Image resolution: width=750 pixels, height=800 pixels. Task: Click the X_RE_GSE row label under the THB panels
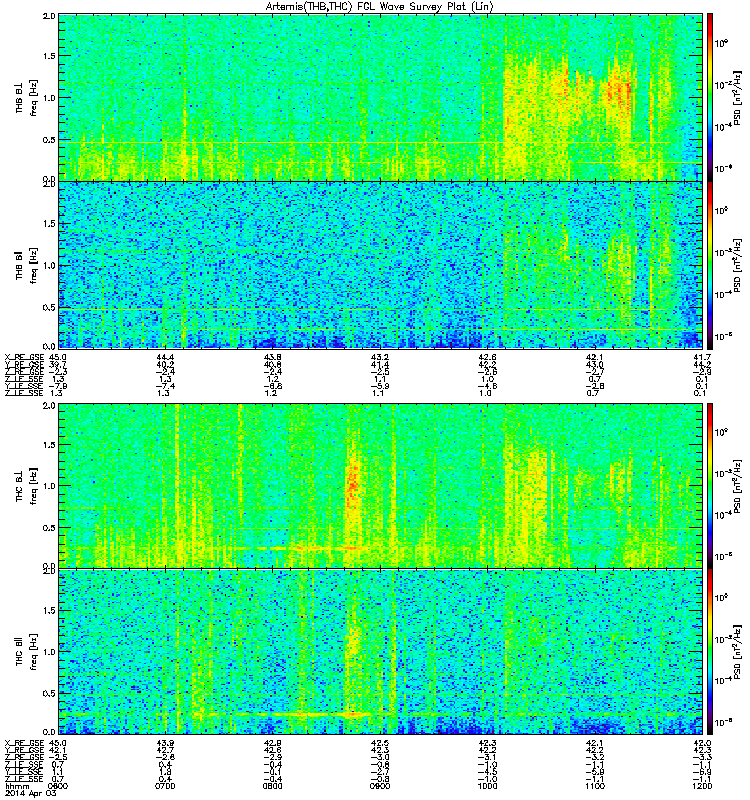pos(24,357)
